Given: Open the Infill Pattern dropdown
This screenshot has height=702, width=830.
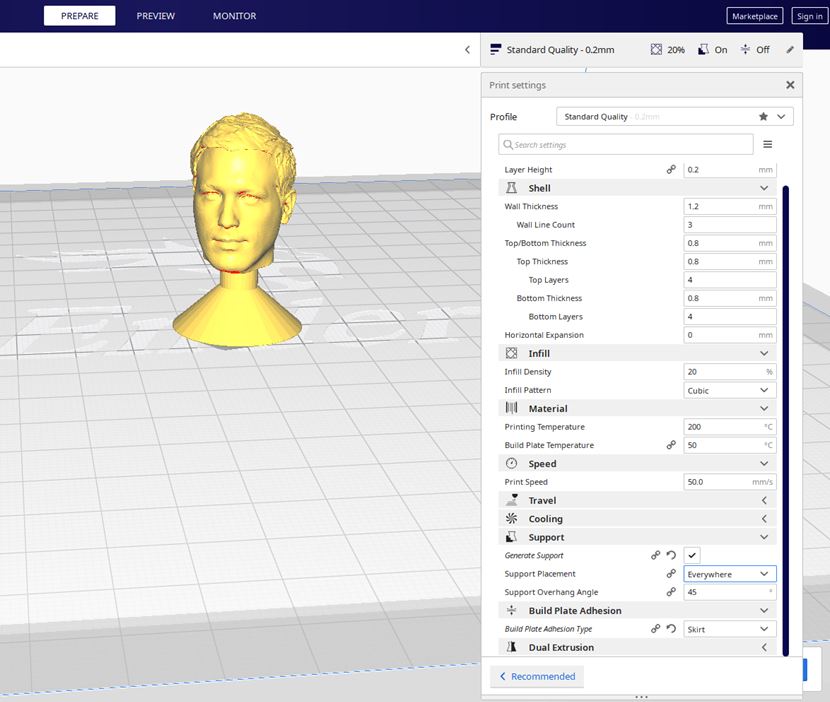Looking at the screenshot, I should pos(730,390).
